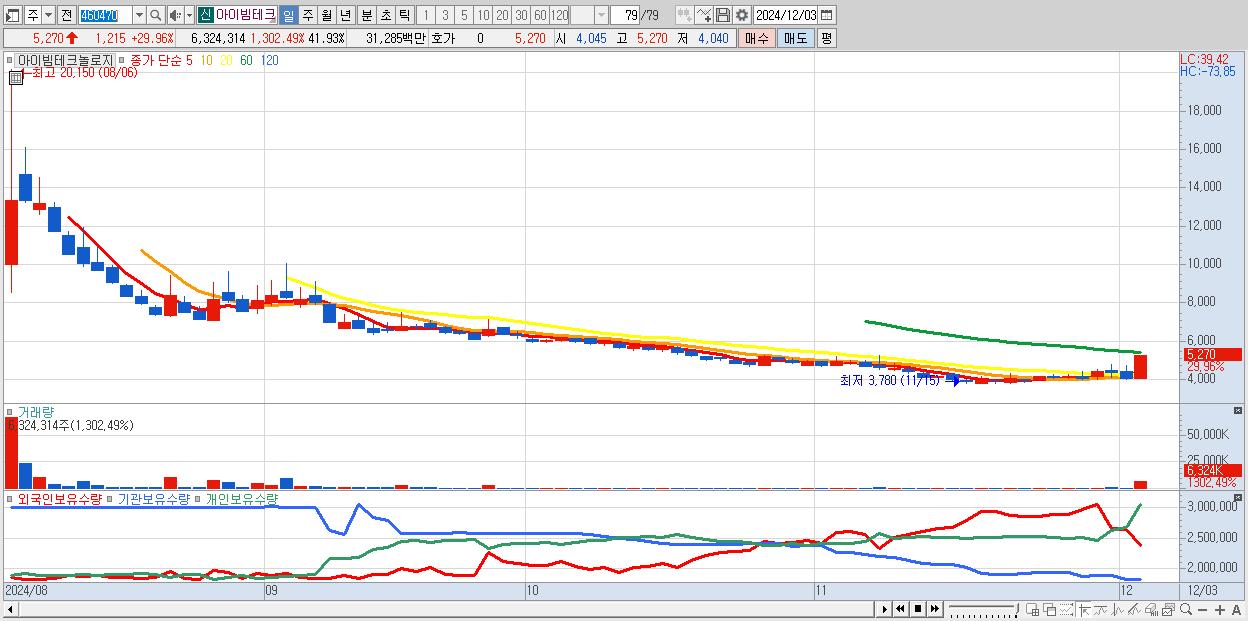Toggle the 개인보유수량 indicator marker
Viewport: 1248px width, 621px height.
pos(198,499)
